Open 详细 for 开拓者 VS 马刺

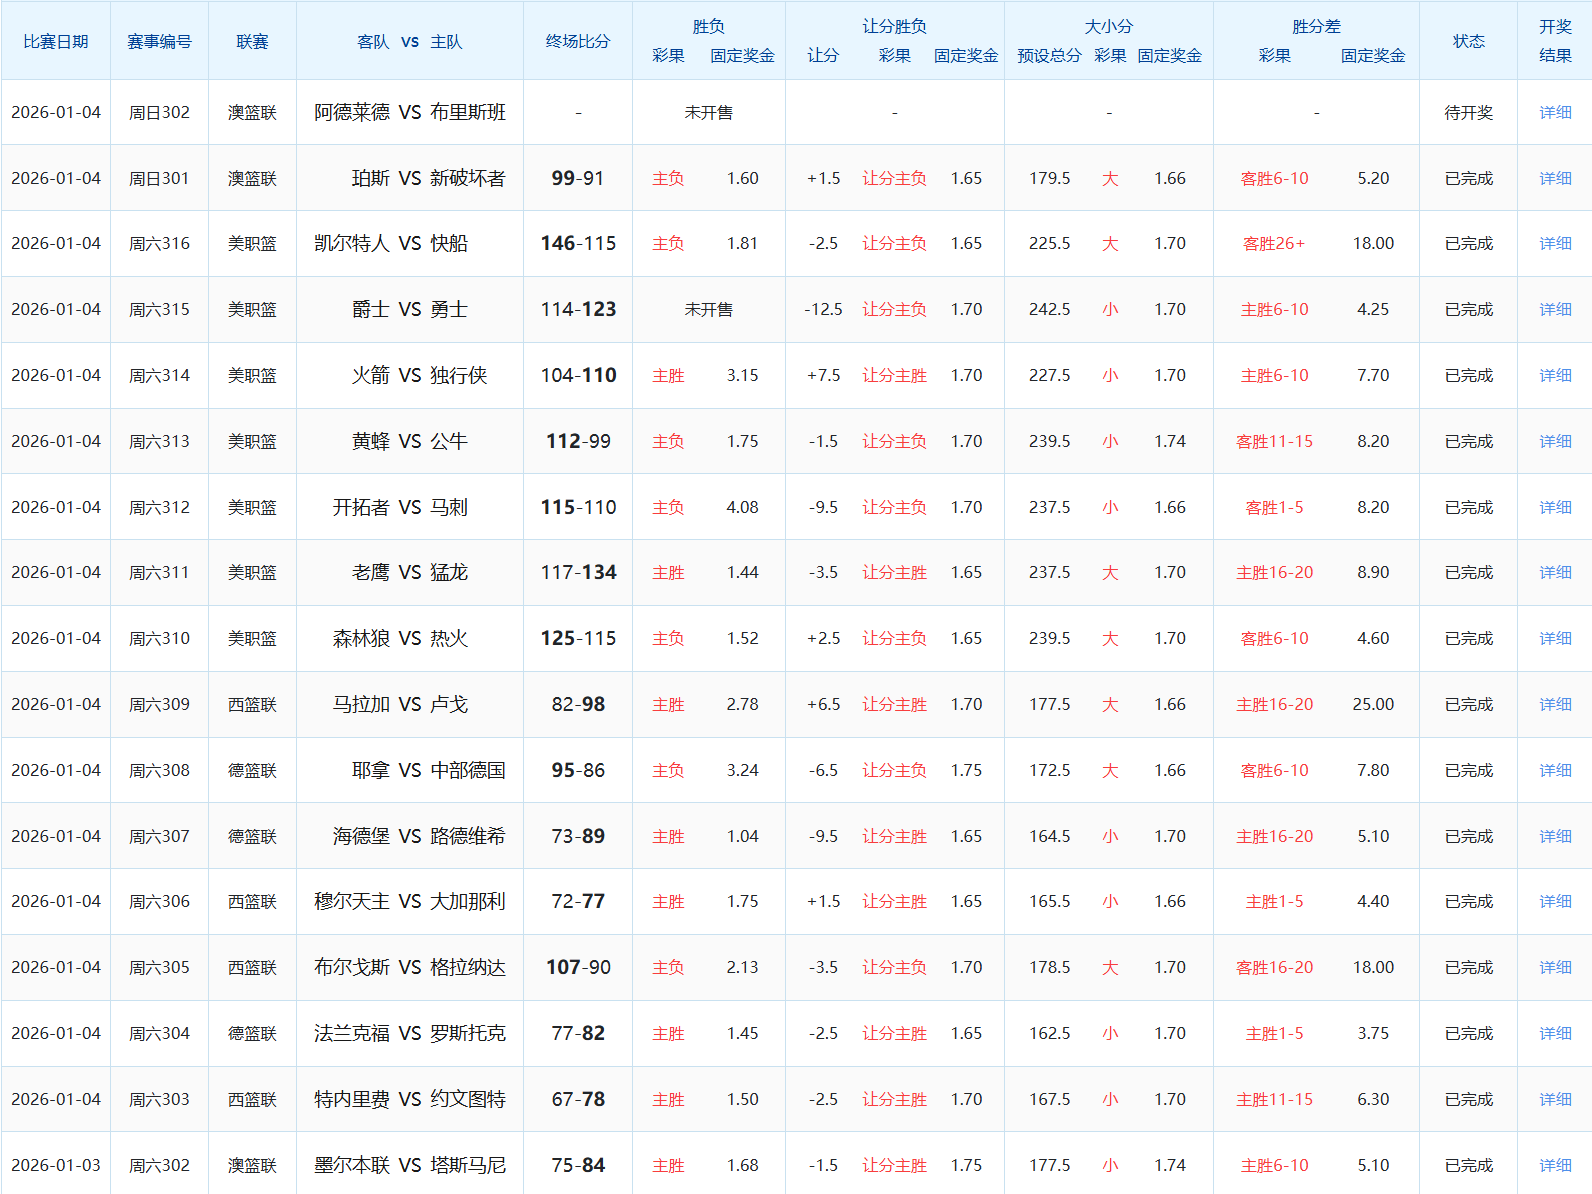click(1555, 508)
